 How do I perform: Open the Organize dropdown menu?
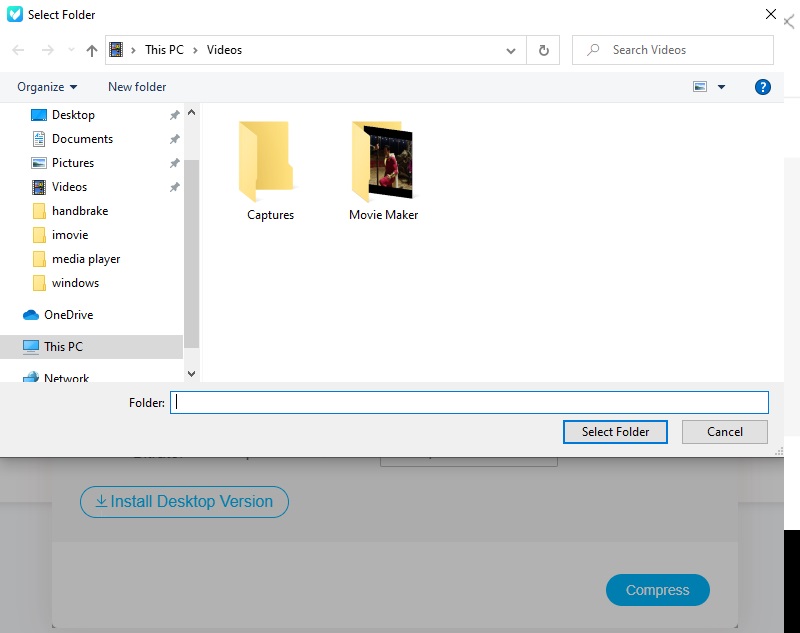click(x=46, y=87)
